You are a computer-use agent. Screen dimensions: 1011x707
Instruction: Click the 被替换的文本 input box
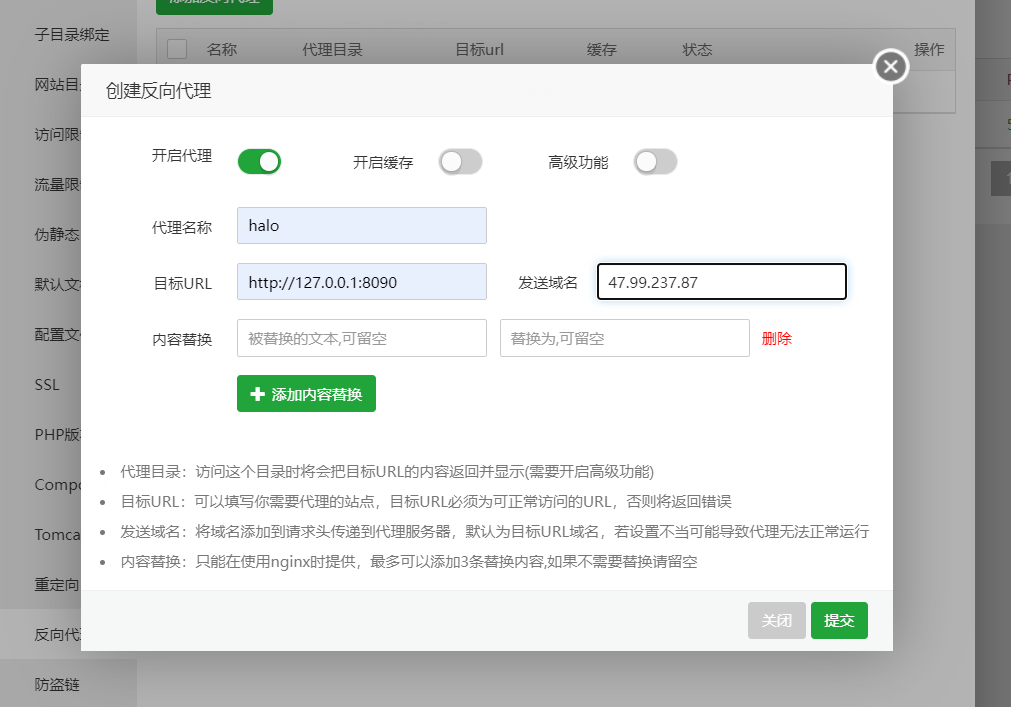pyautogui.click(x=362, y=338)
